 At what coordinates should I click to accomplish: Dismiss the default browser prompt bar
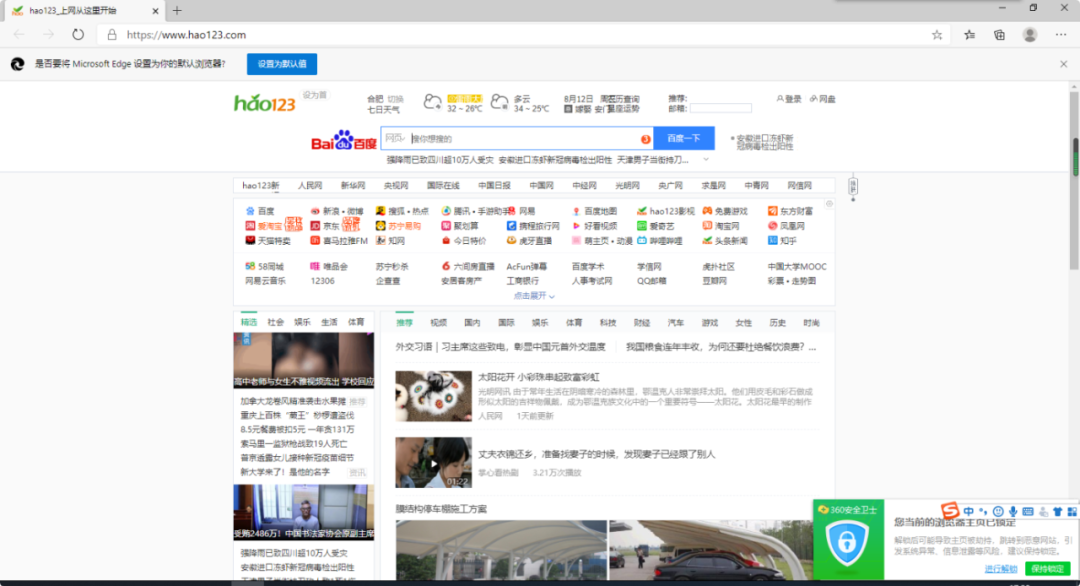tap(1063, 64)
